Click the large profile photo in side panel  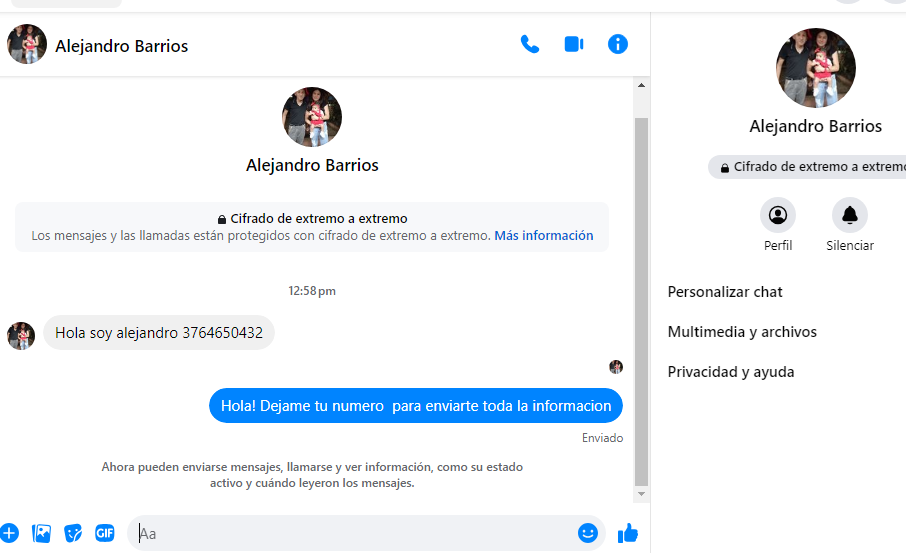[x=815, y=68]
